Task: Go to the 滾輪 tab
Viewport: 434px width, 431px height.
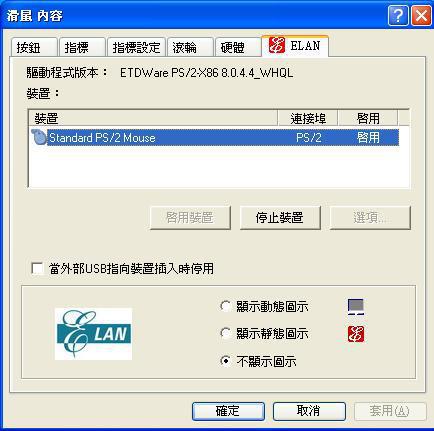Action: tap(190, 47)
